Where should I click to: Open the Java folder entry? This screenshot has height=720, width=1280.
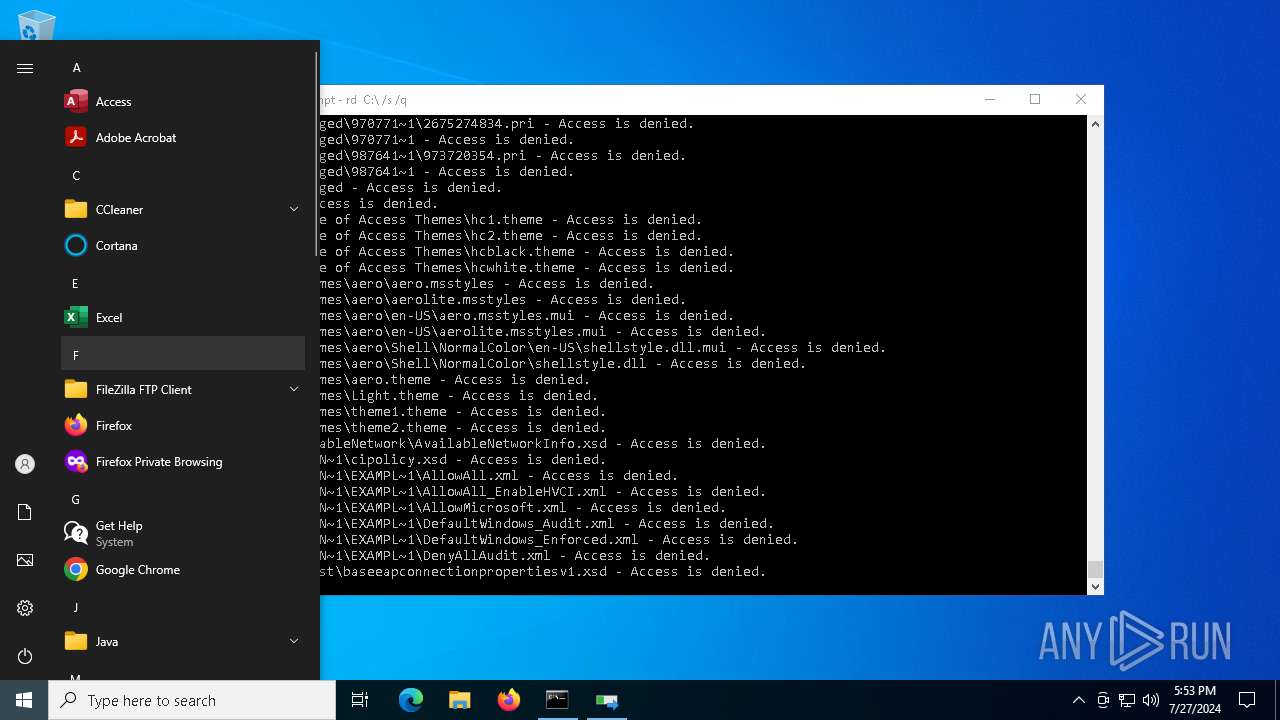[x=183, y=642]
